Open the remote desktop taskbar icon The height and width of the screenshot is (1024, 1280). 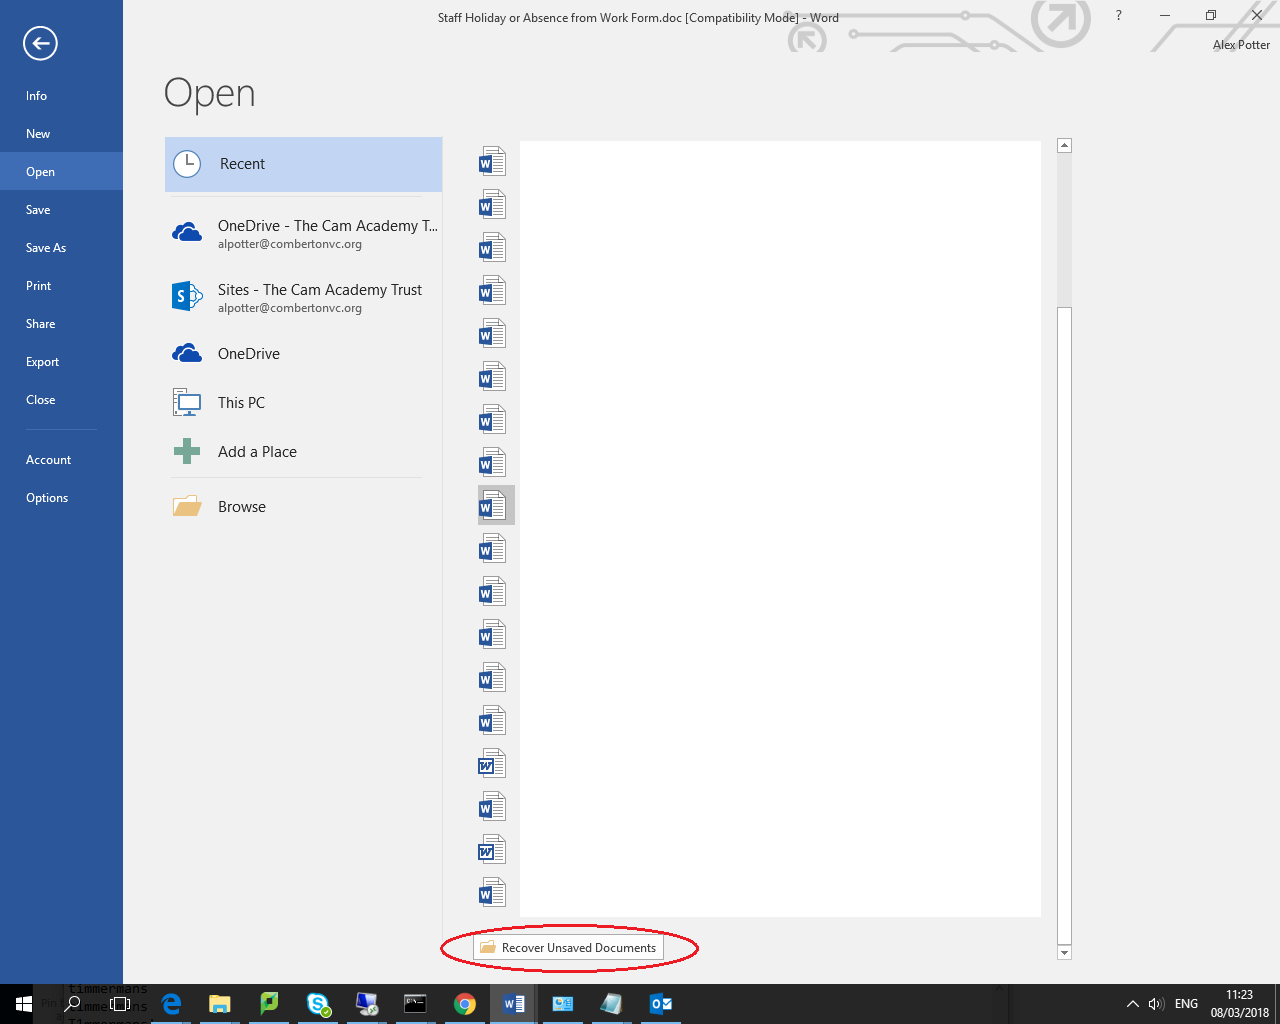[367, 1004]
